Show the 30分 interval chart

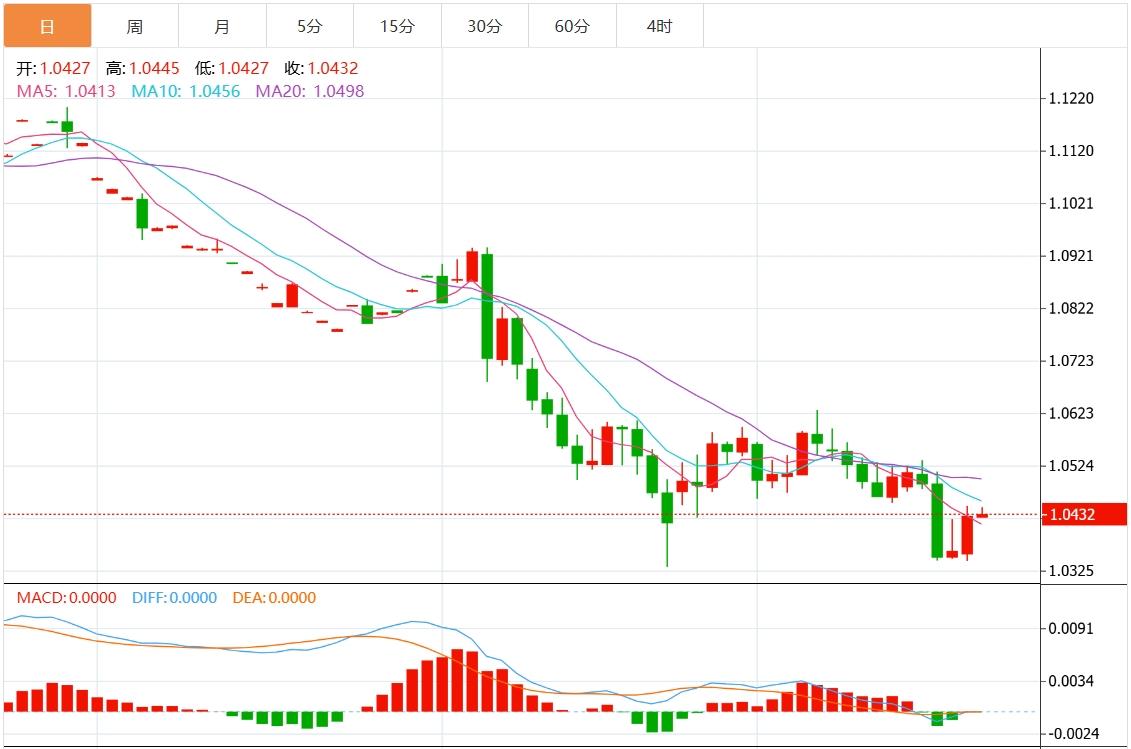click(x=484, y=26)
